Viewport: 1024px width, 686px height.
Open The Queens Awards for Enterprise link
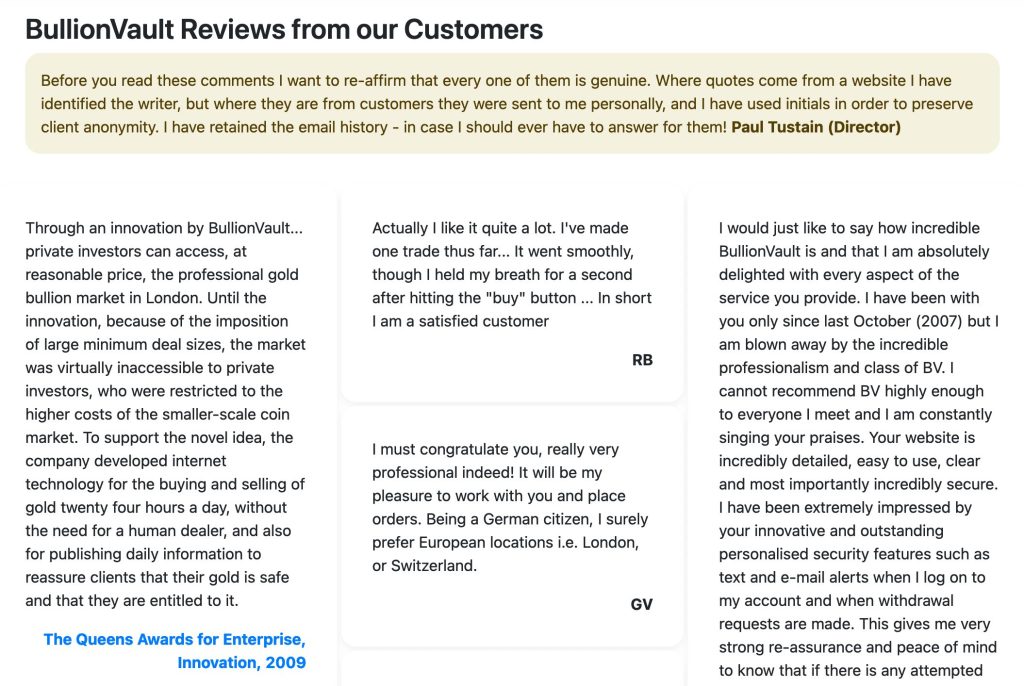coord(174,639)
